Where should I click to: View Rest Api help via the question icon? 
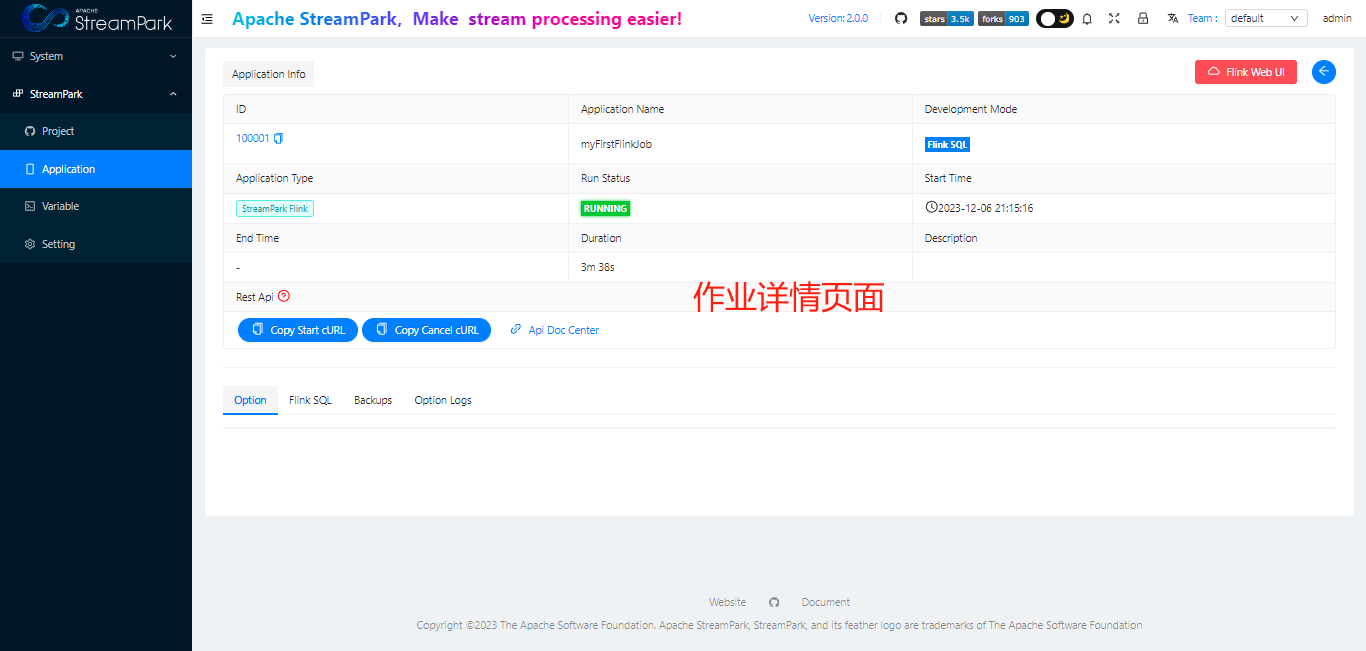pyautogui.click(x=283, y=296)
